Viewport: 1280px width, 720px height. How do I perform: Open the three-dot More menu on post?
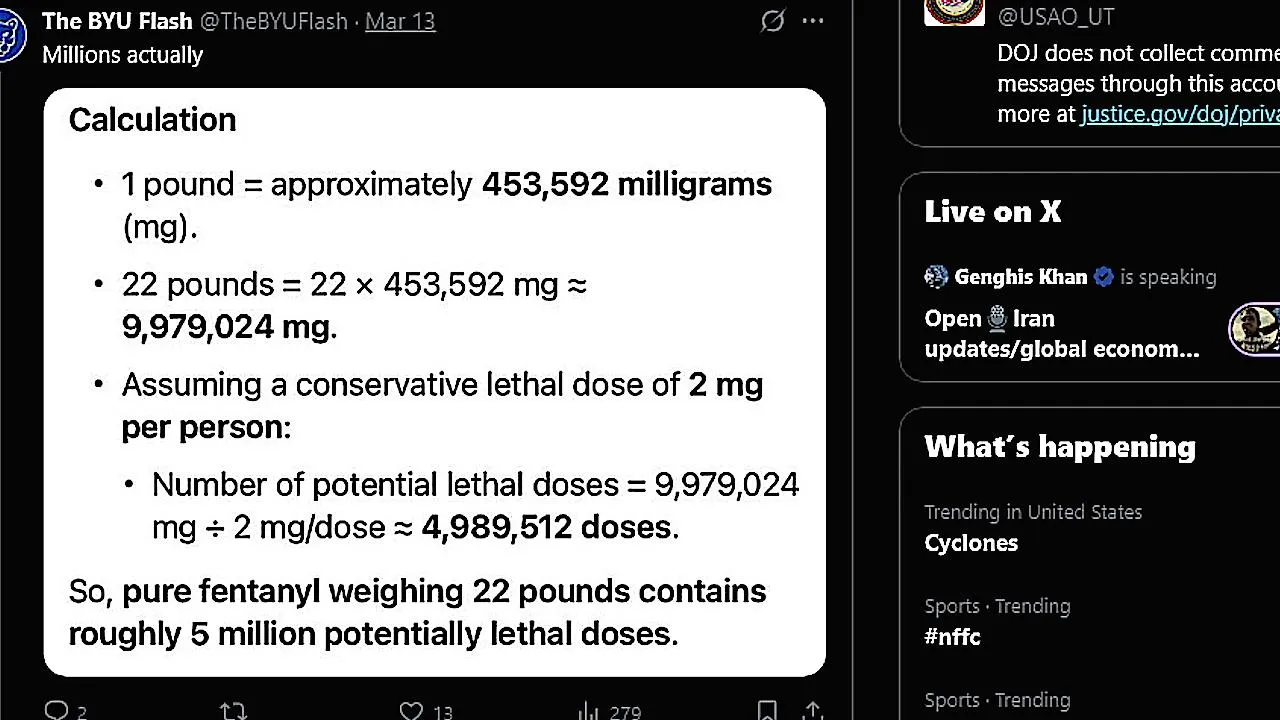click(x=813, y=21)
